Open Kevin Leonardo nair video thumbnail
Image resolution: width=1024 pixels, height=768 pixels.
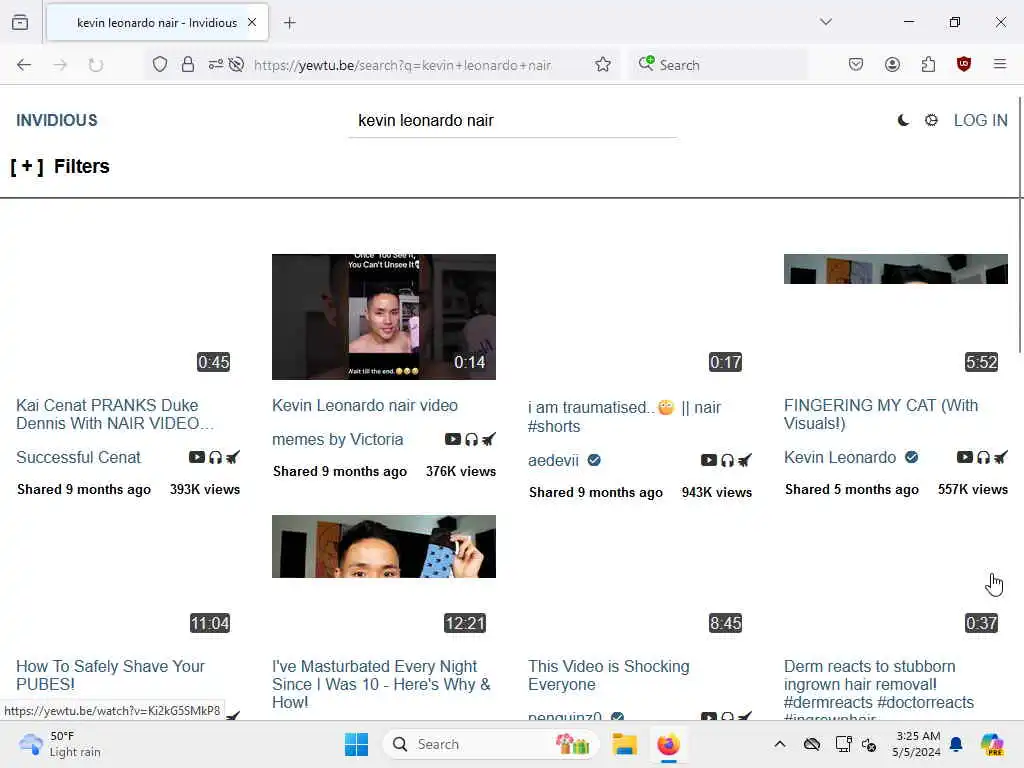point(384,317)
